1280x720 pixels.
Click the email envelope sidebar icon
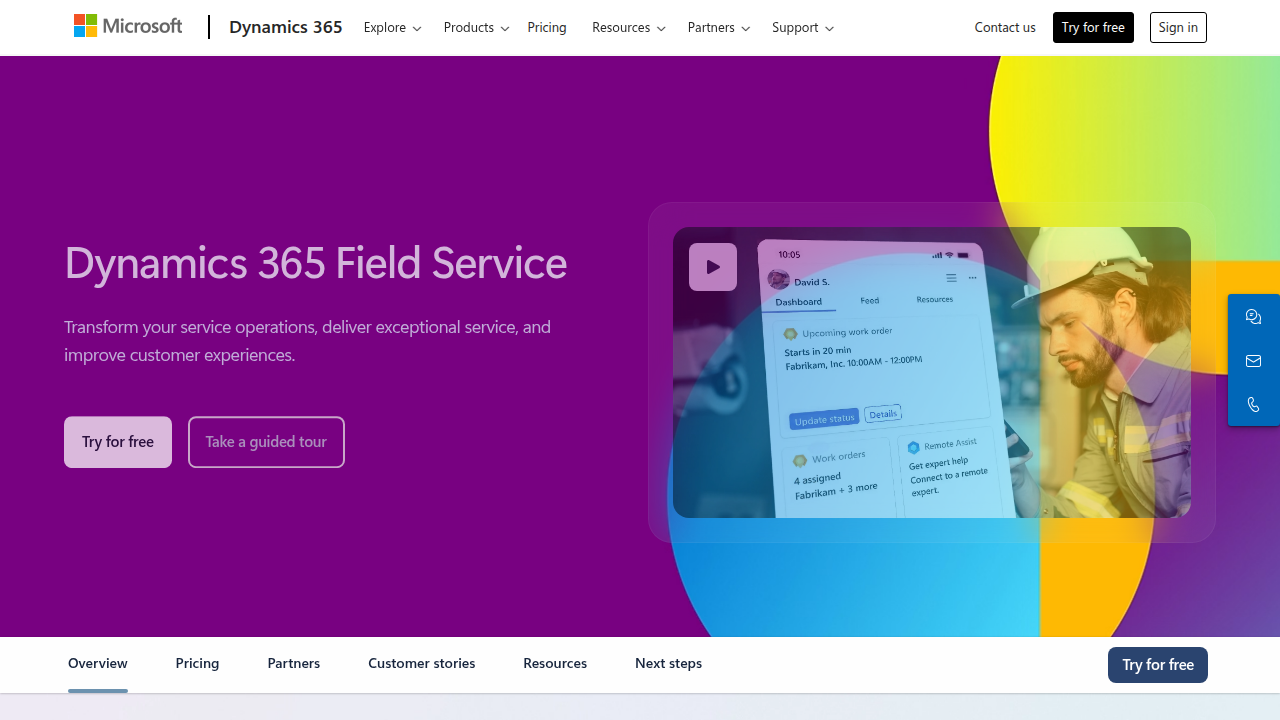(1254, 361)
